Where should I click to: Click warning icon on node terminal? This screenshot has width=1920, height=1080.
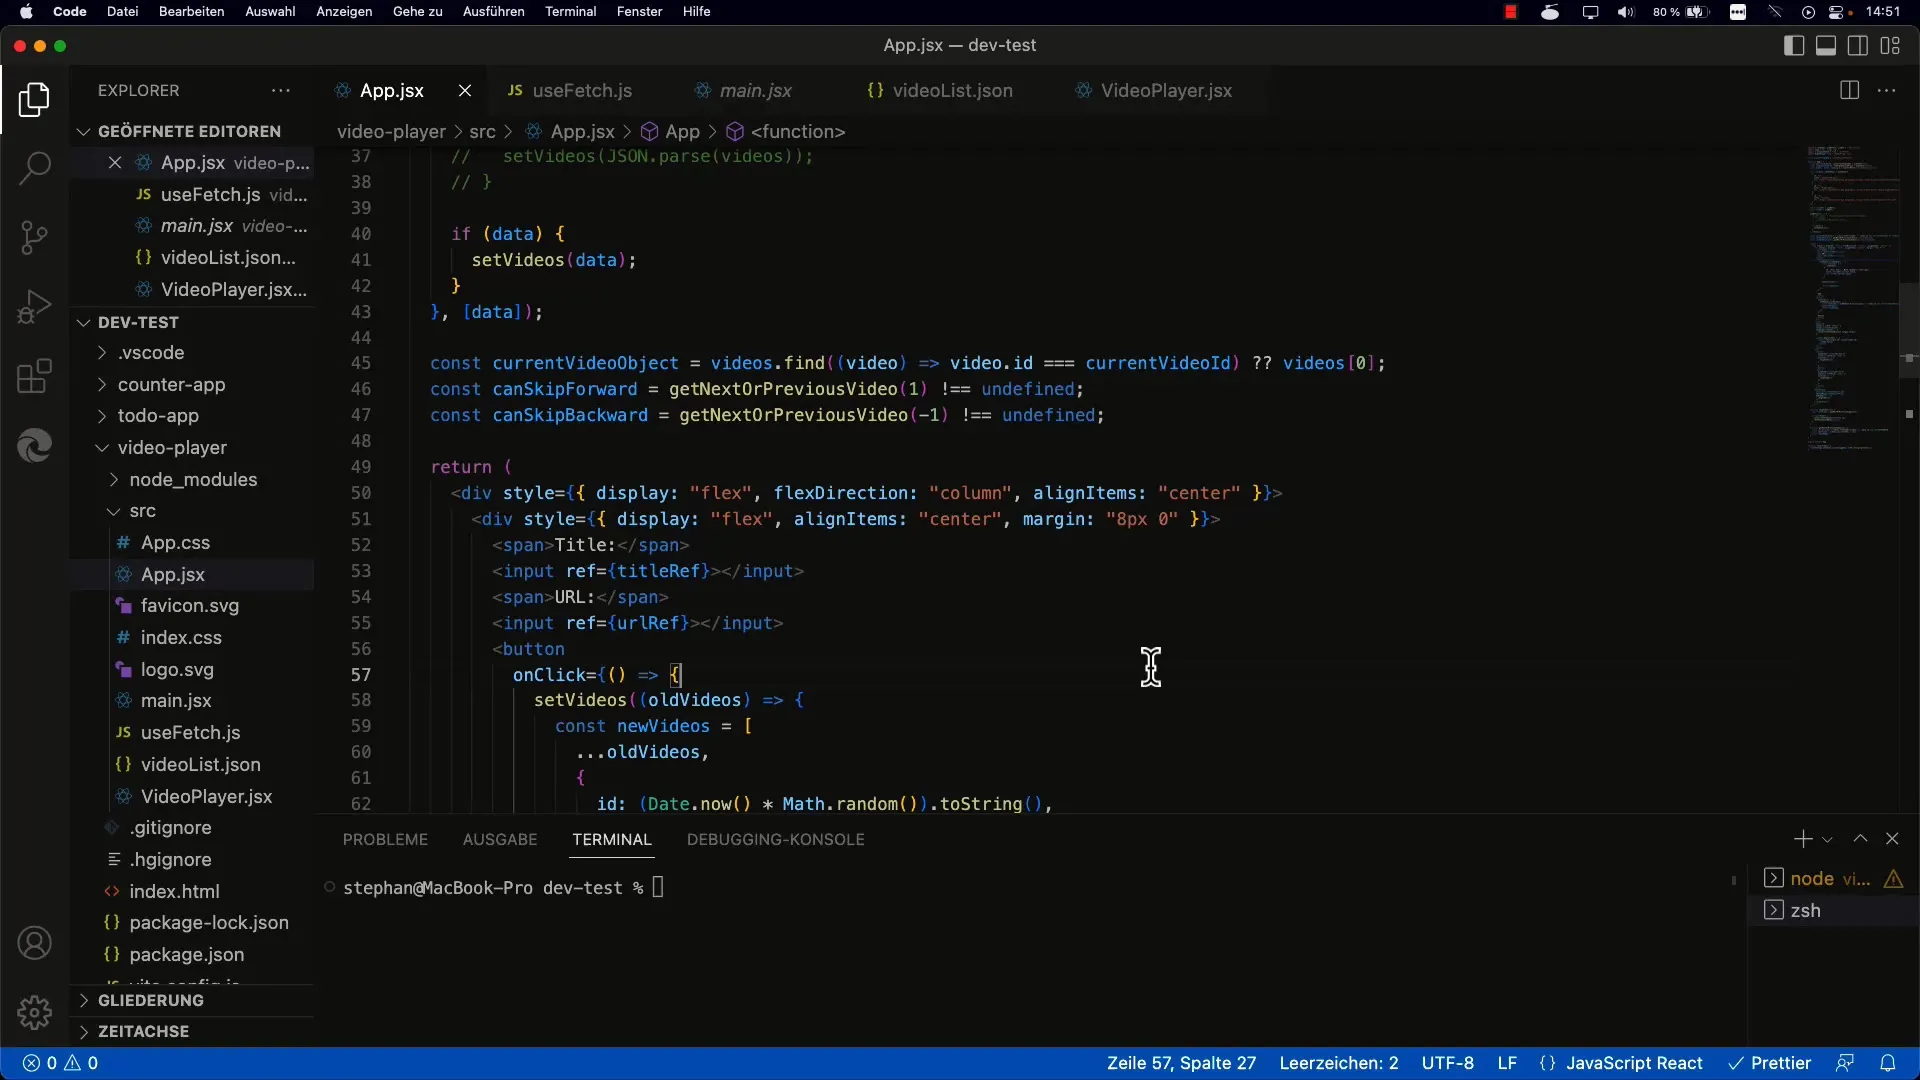[1893, 878]
